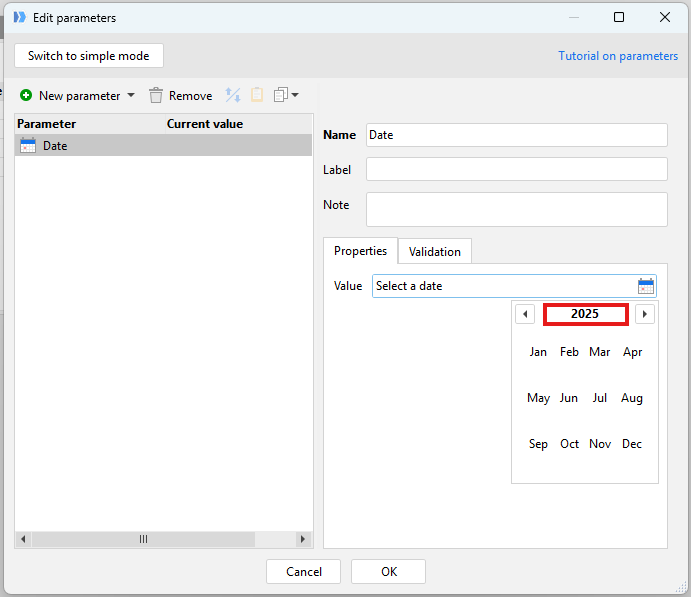Select Dec in month picker
Screen dimensions: 691x597
point(632,444)
